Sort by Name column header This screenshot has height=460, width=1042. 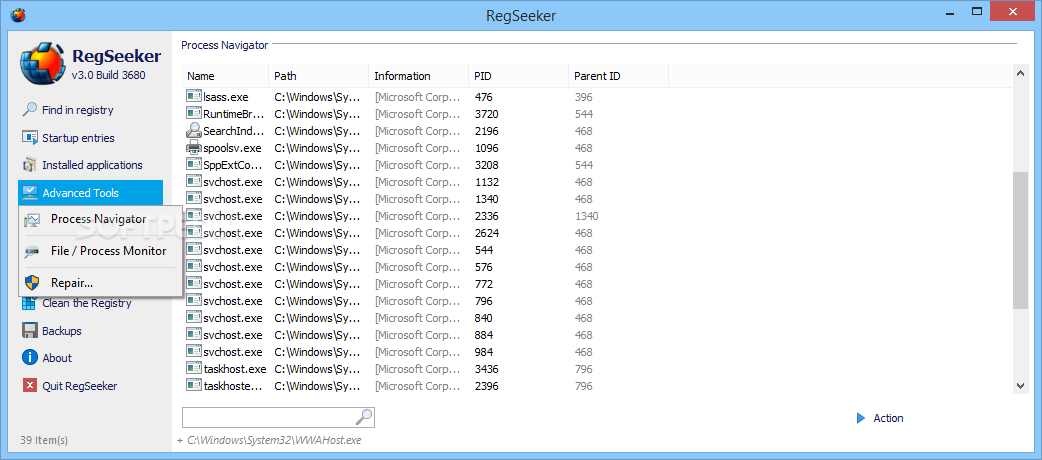coord(225,76)
